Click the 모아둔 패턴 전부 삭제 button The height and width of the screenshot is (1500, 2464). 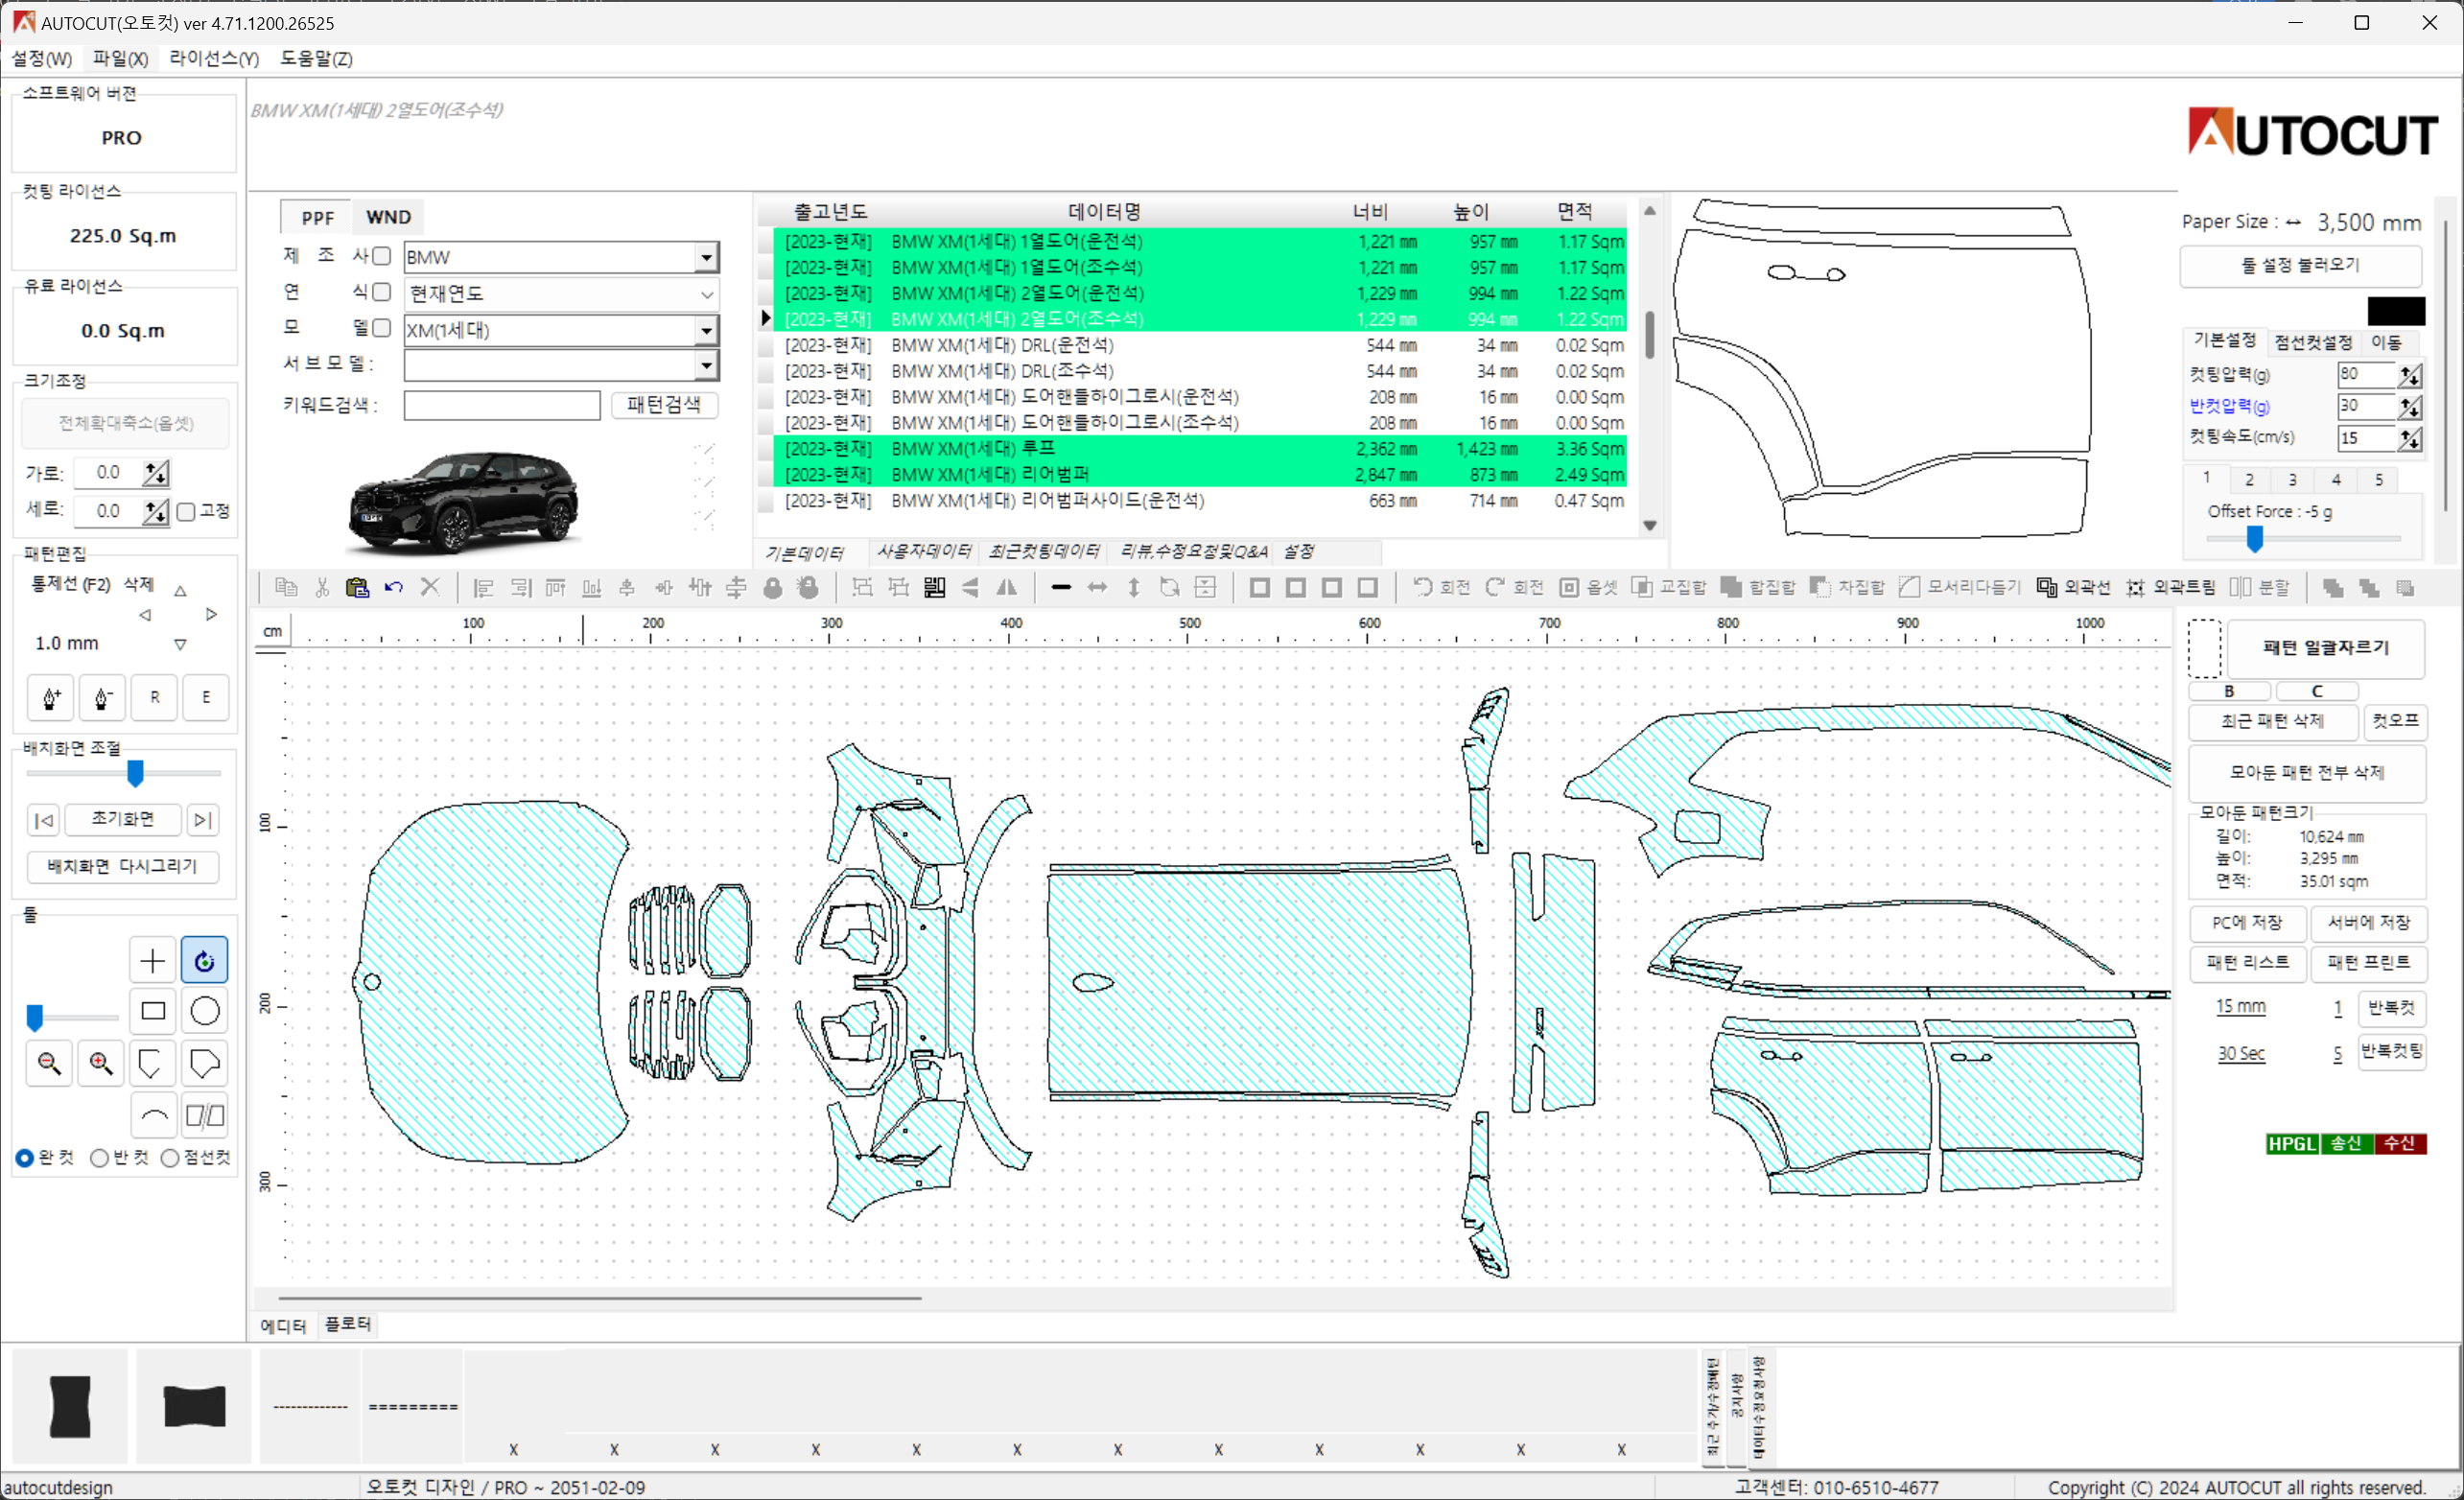[x=2307, y=773]
